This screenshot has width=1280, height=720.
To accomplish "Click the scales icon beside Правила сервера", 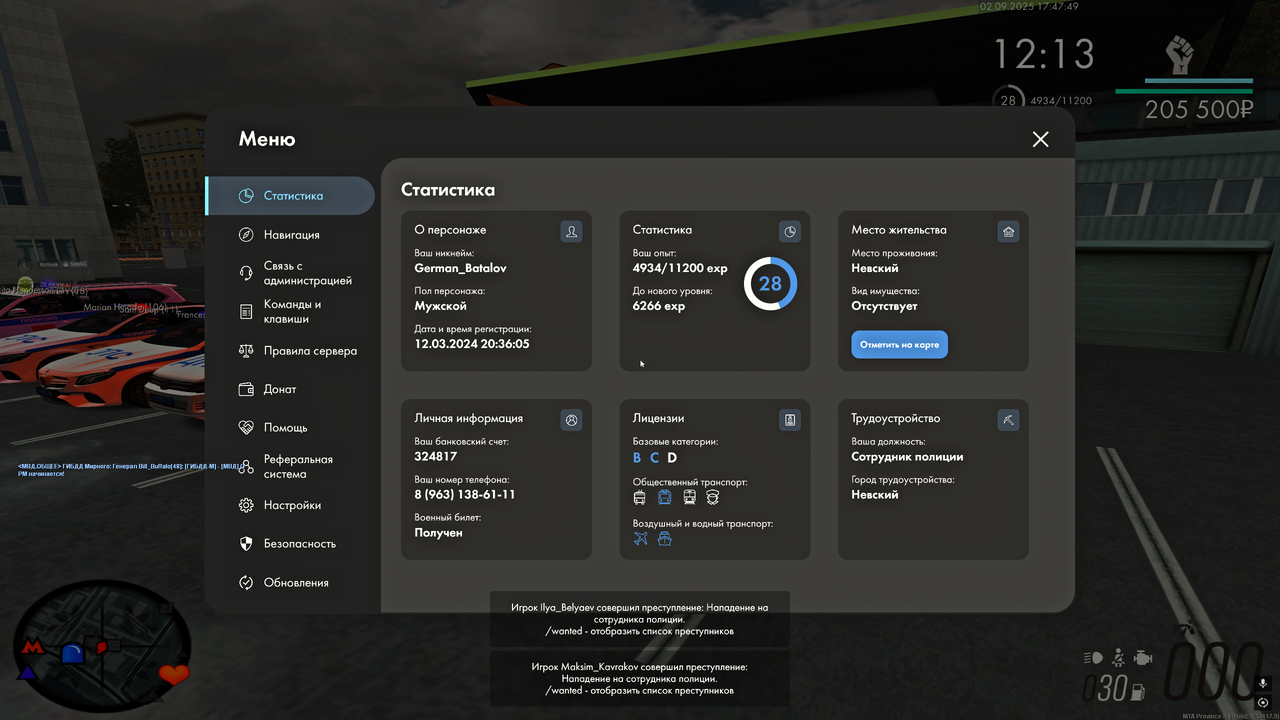I will point(246,351).
